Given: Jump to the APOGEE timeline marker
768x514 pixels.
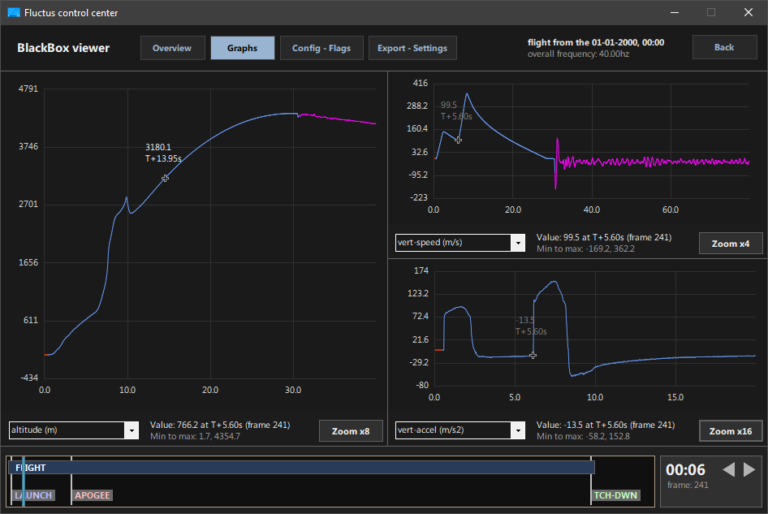Looking at the screenshot, I should 92,495.
